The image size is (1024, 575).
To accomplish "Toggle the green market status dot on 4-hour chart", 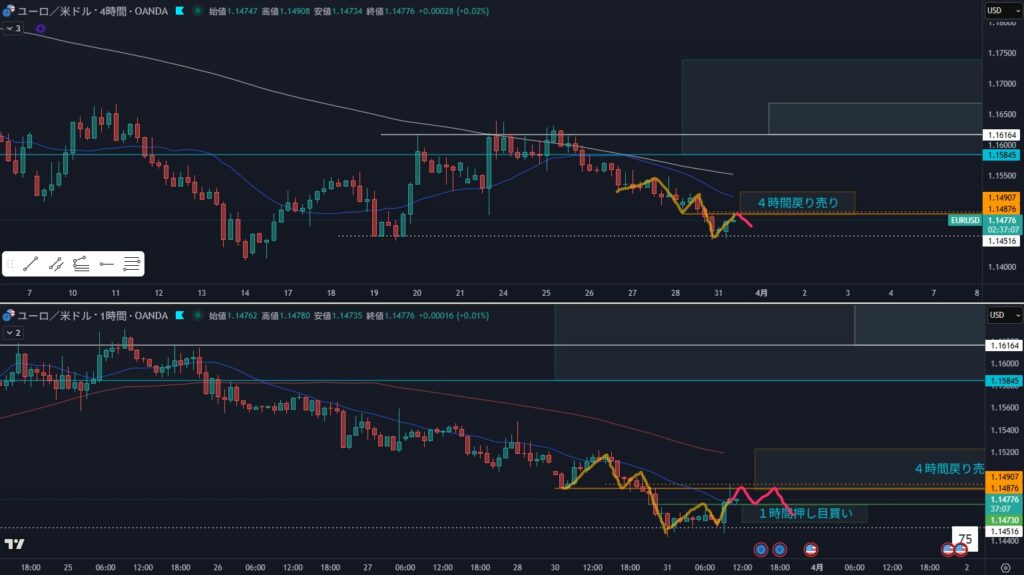I will pyautogui.click(x=197, y=11).
